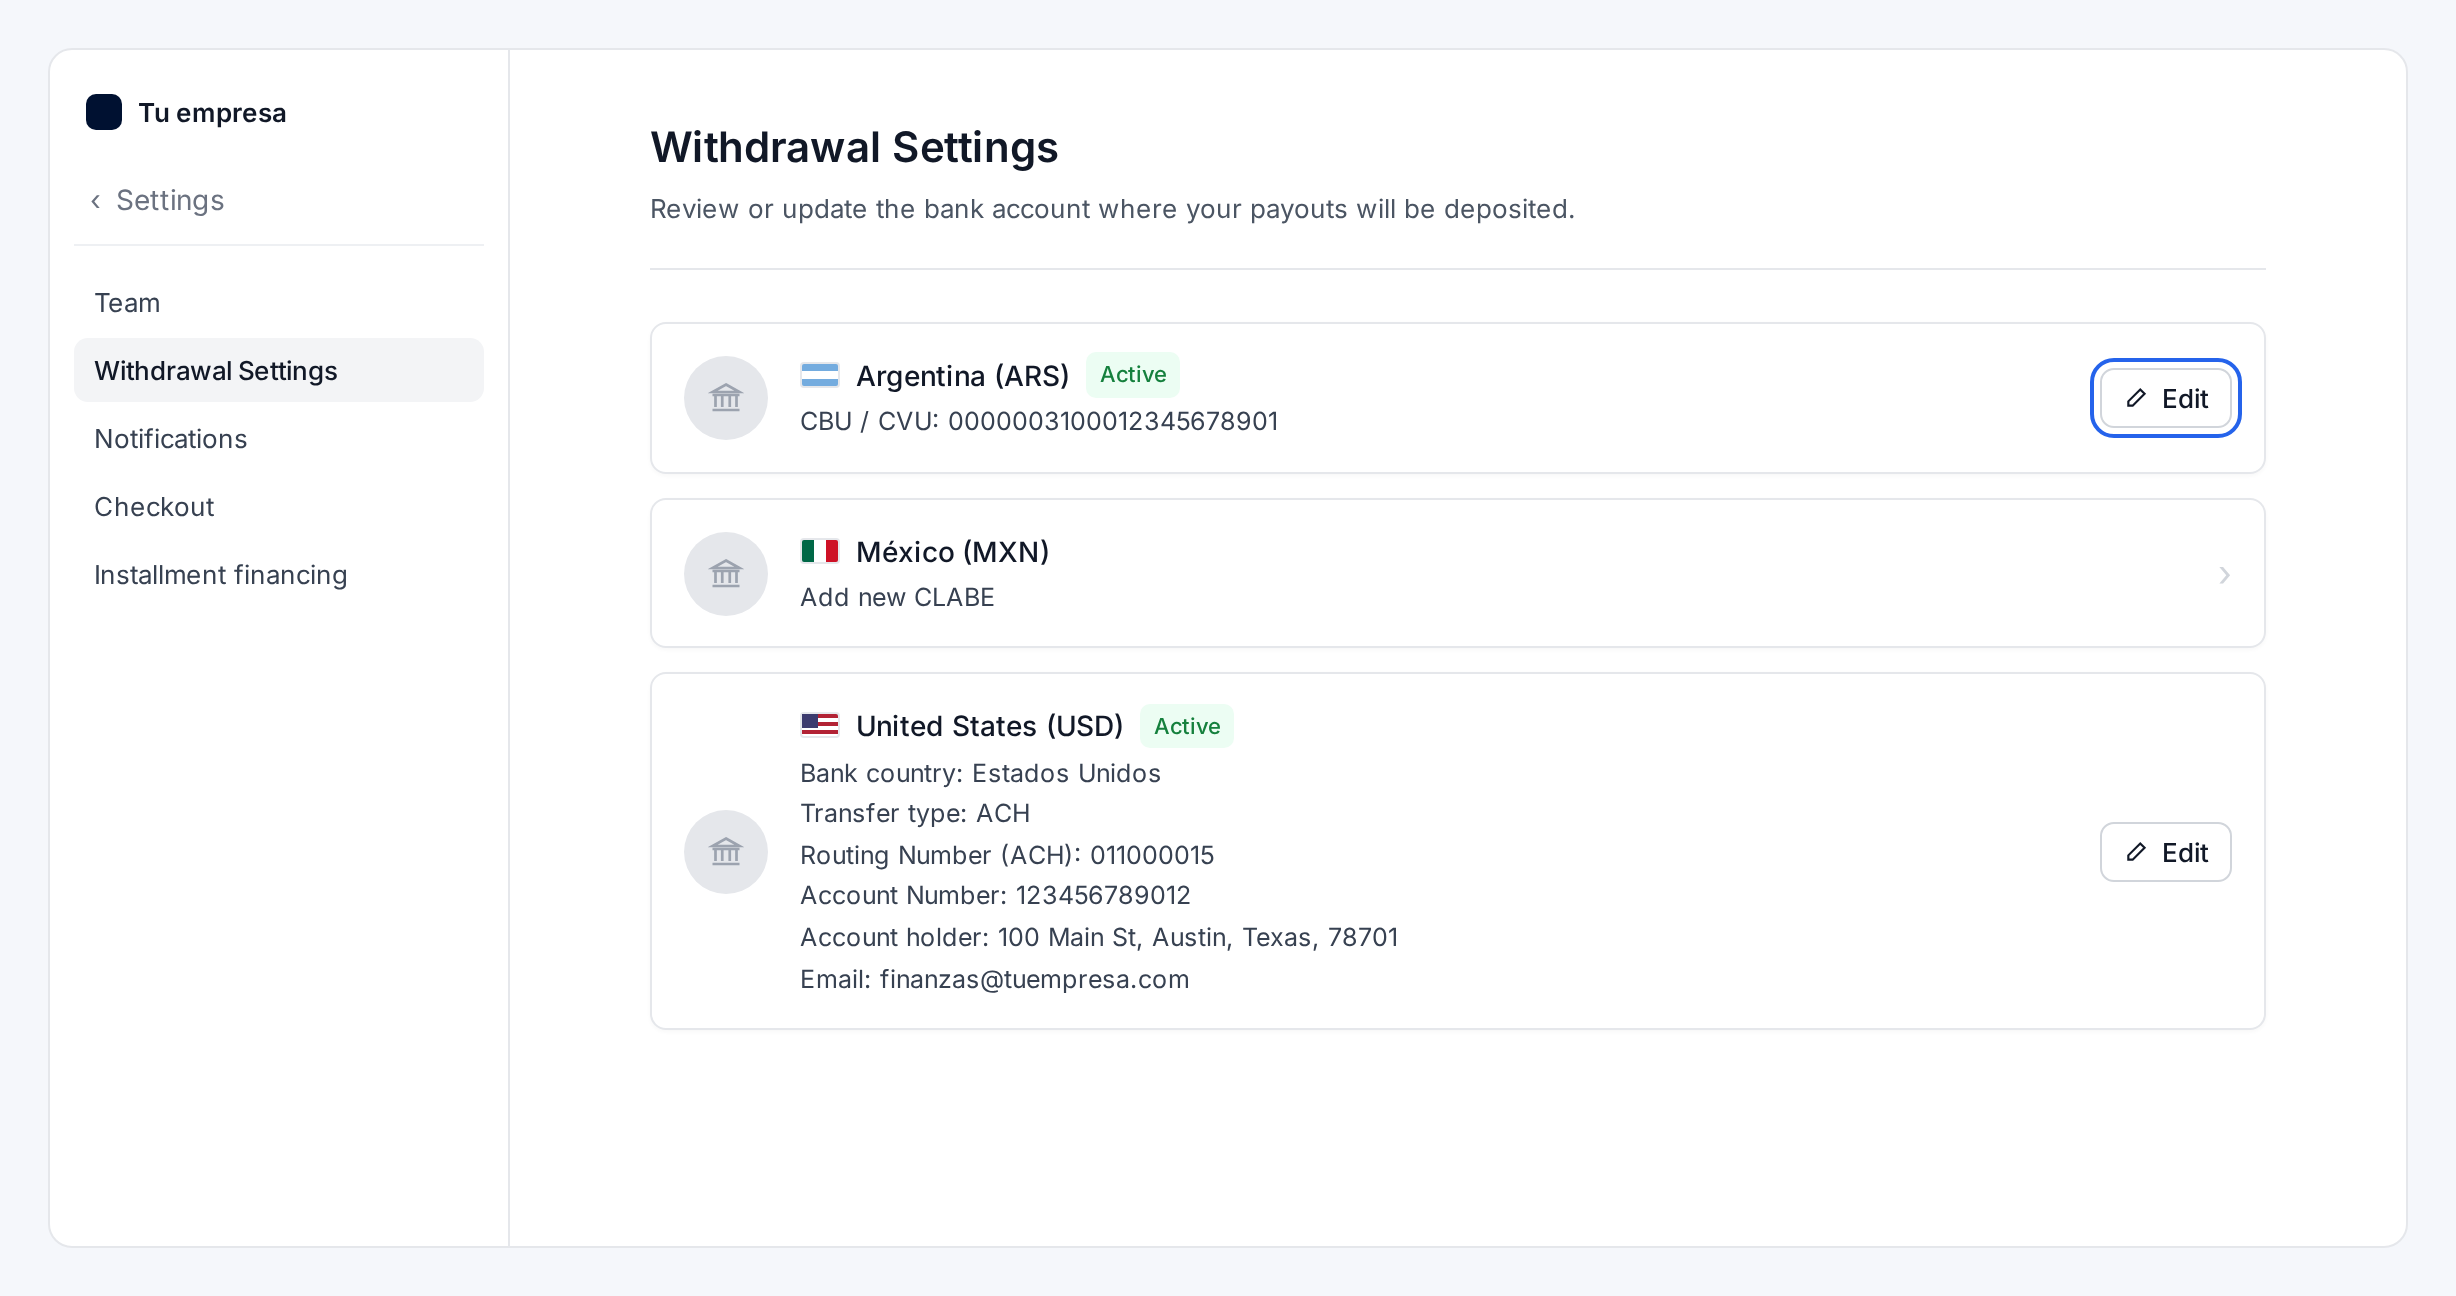The height and width of the screenshot is (1296, 2456).
Task: Click the payouts description subtitle
Action: 1112,209
